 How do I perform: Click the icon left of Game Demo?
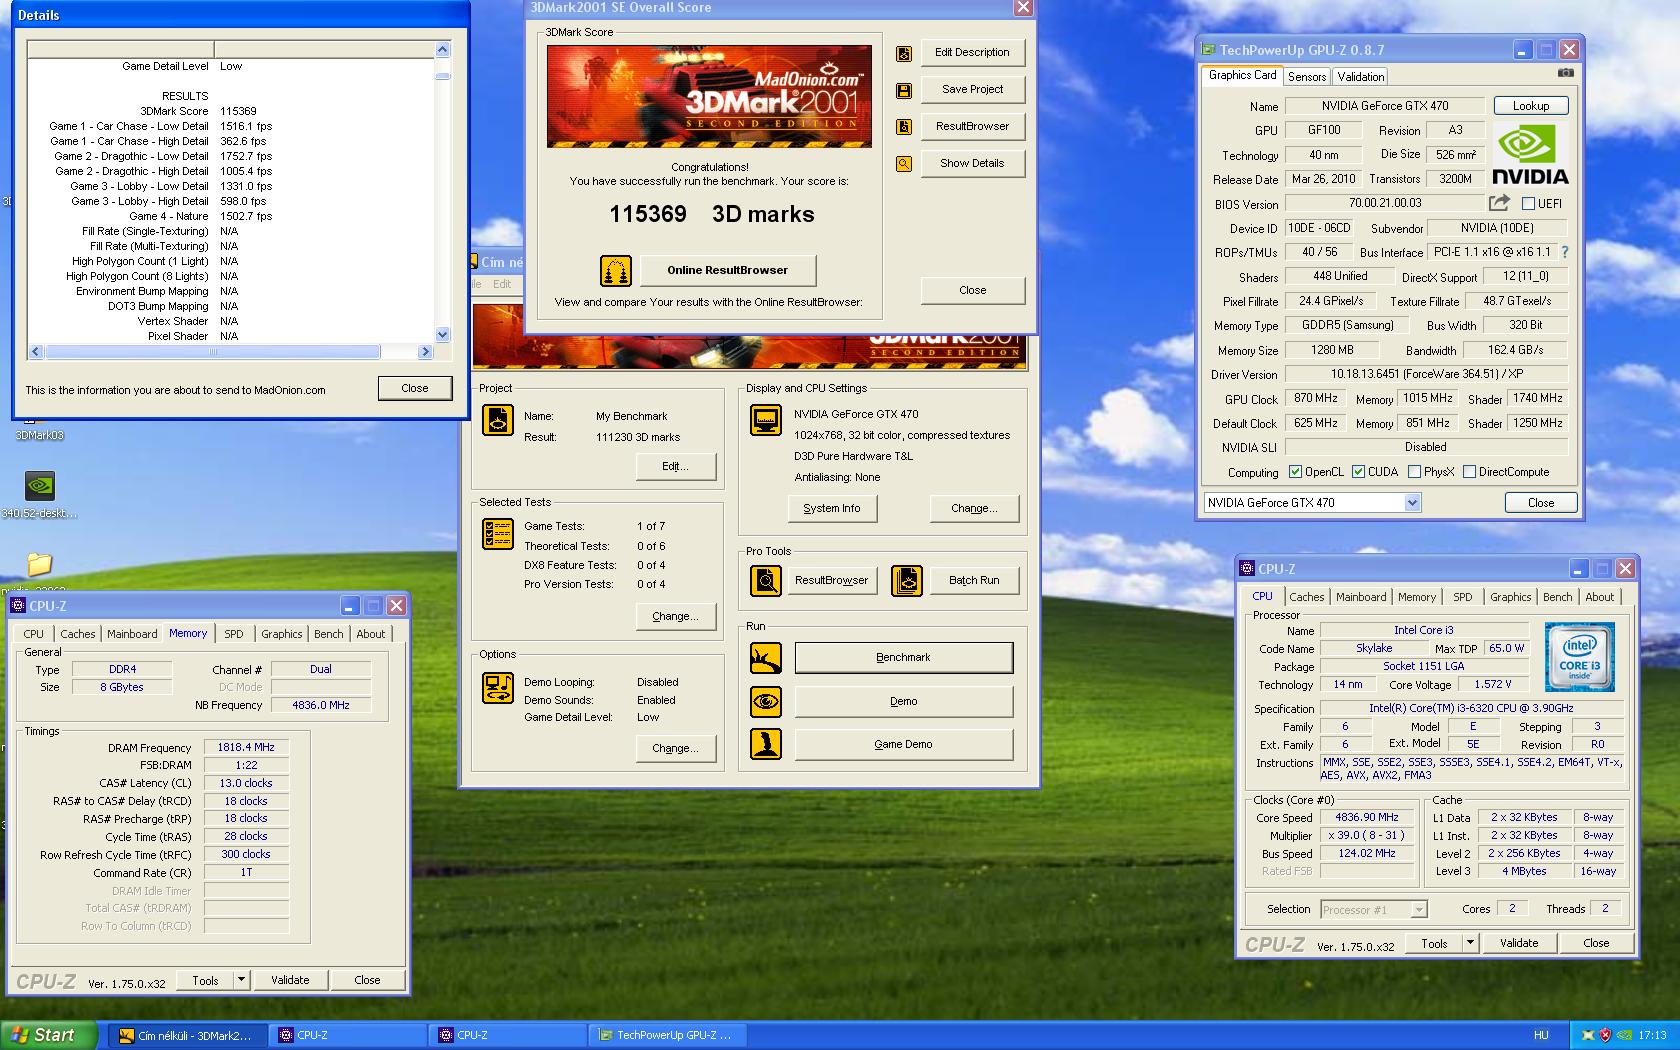click(766, 744)
